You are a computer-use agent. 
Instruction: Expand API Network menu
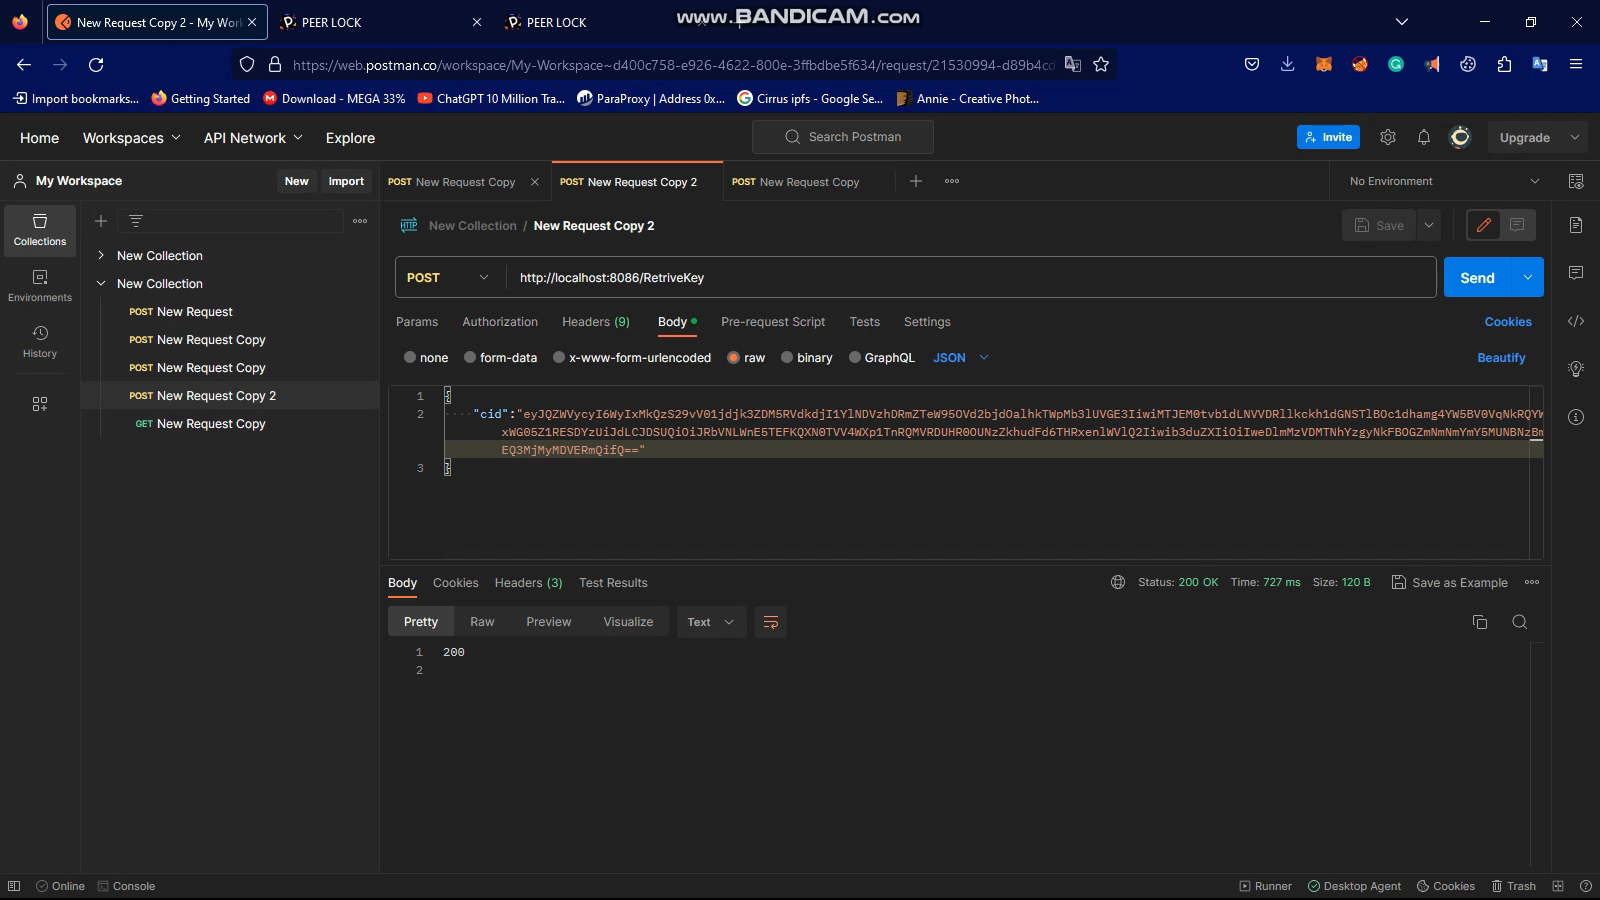pos(253,138)
